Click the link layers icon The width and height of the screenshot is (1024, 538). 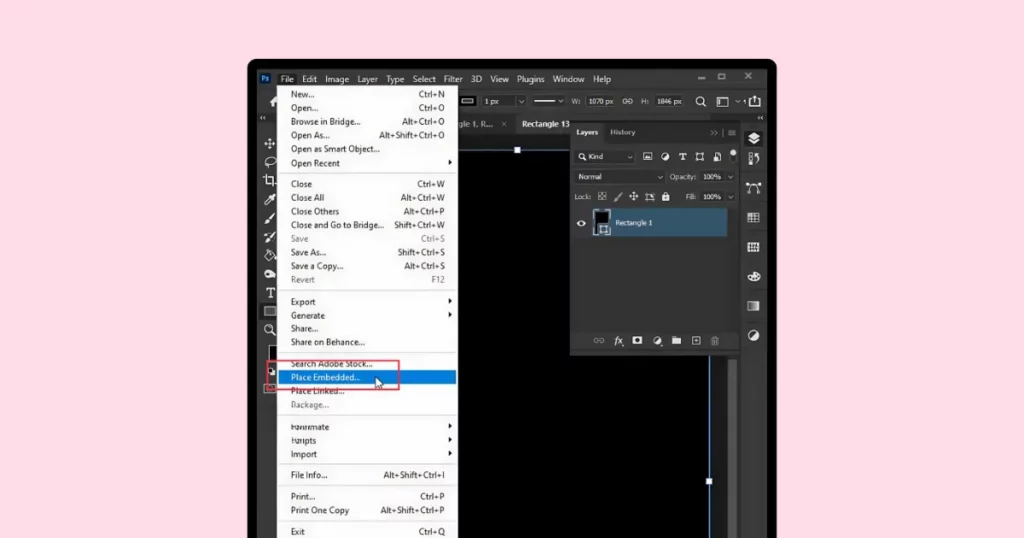click(598, 341)
